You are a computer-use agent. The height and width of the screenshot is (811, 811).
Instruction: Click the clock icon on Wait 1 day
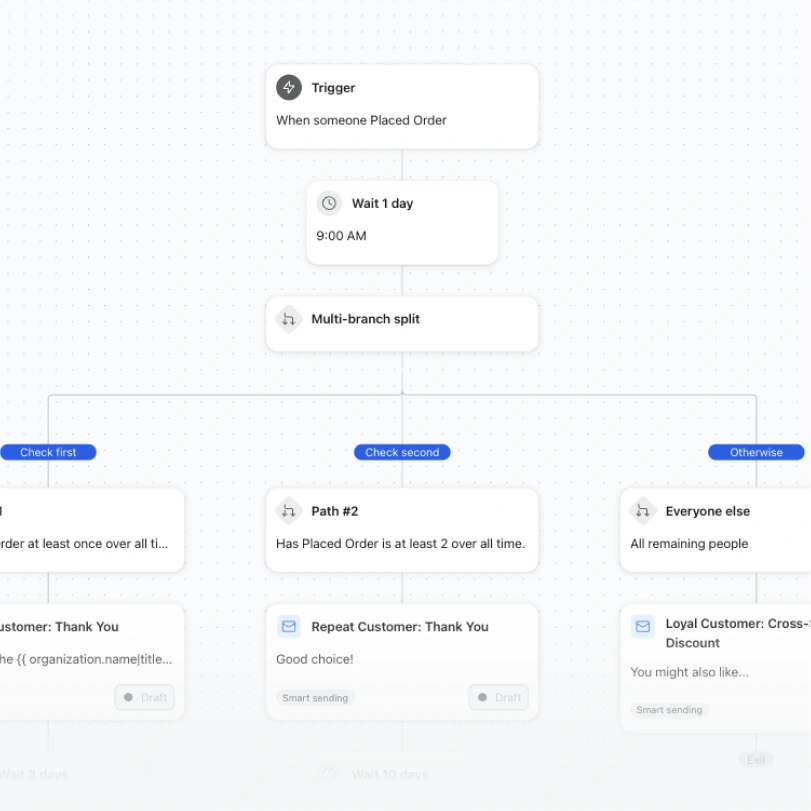(x=329, y=203)
